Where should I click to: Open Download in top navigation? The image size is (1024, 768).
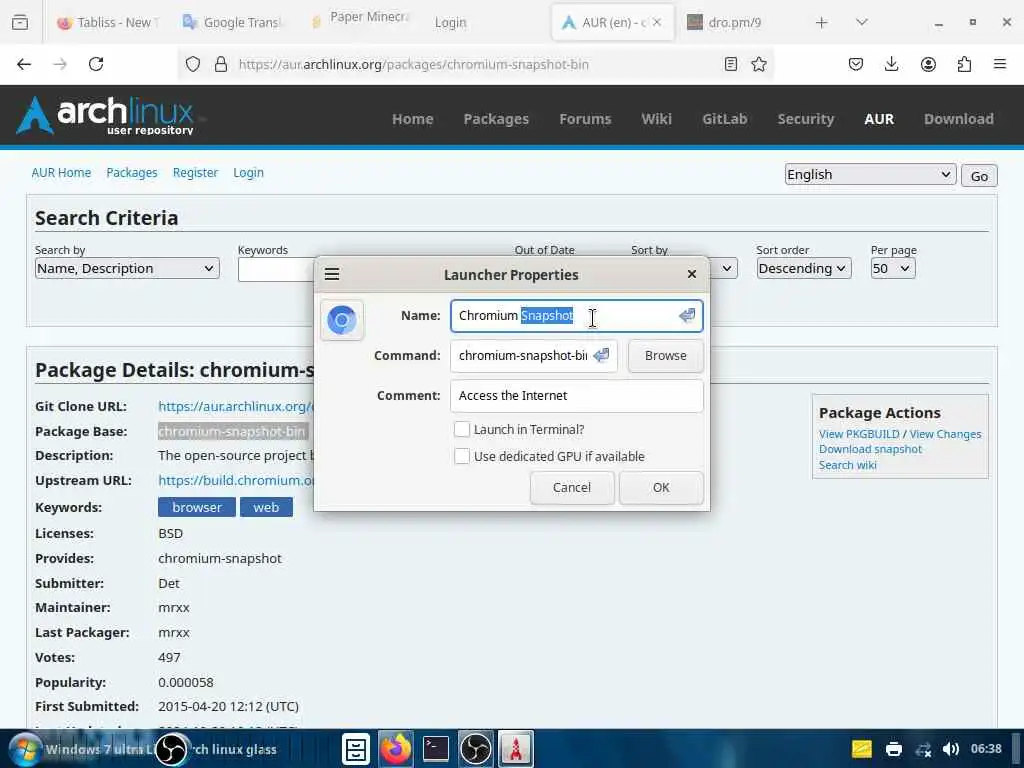(958, 119)
